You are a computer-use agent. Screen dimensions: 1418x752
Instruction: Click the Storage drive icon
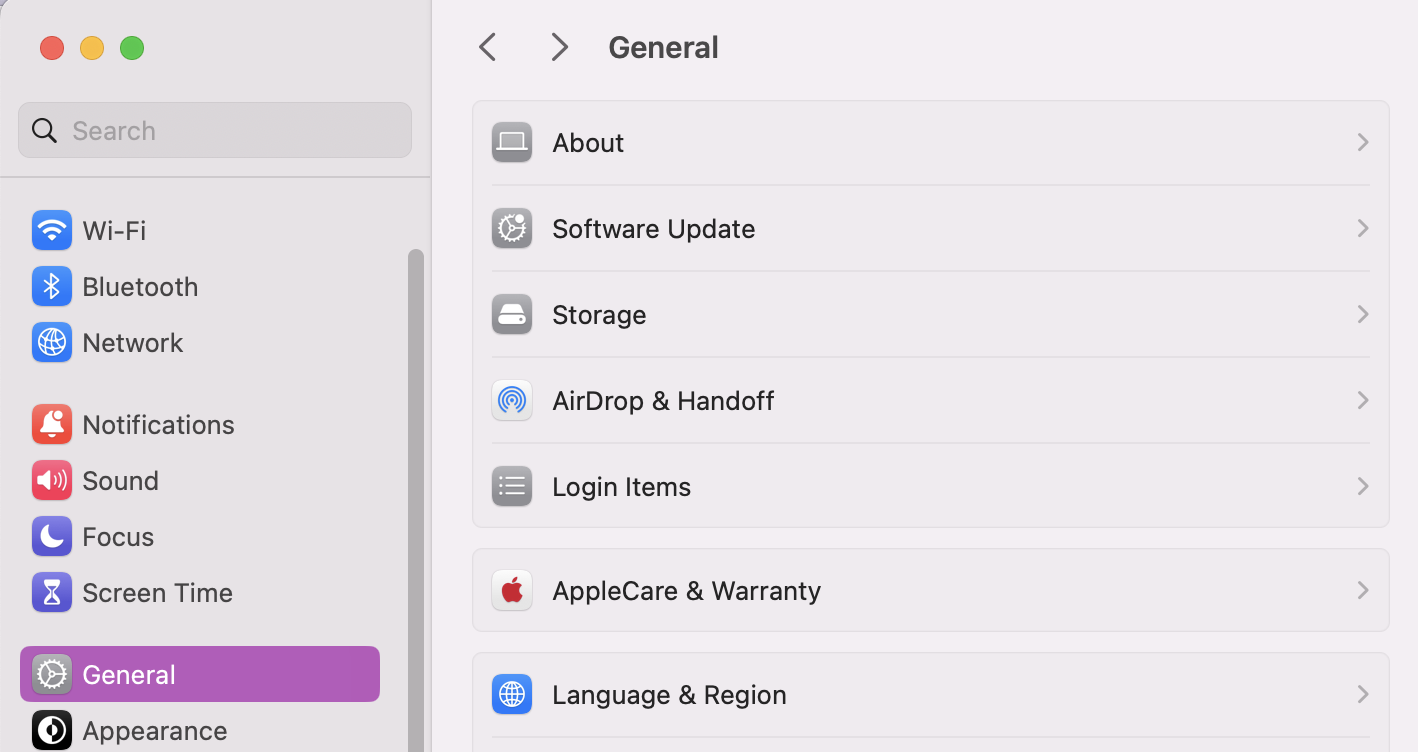pos(511,314)
